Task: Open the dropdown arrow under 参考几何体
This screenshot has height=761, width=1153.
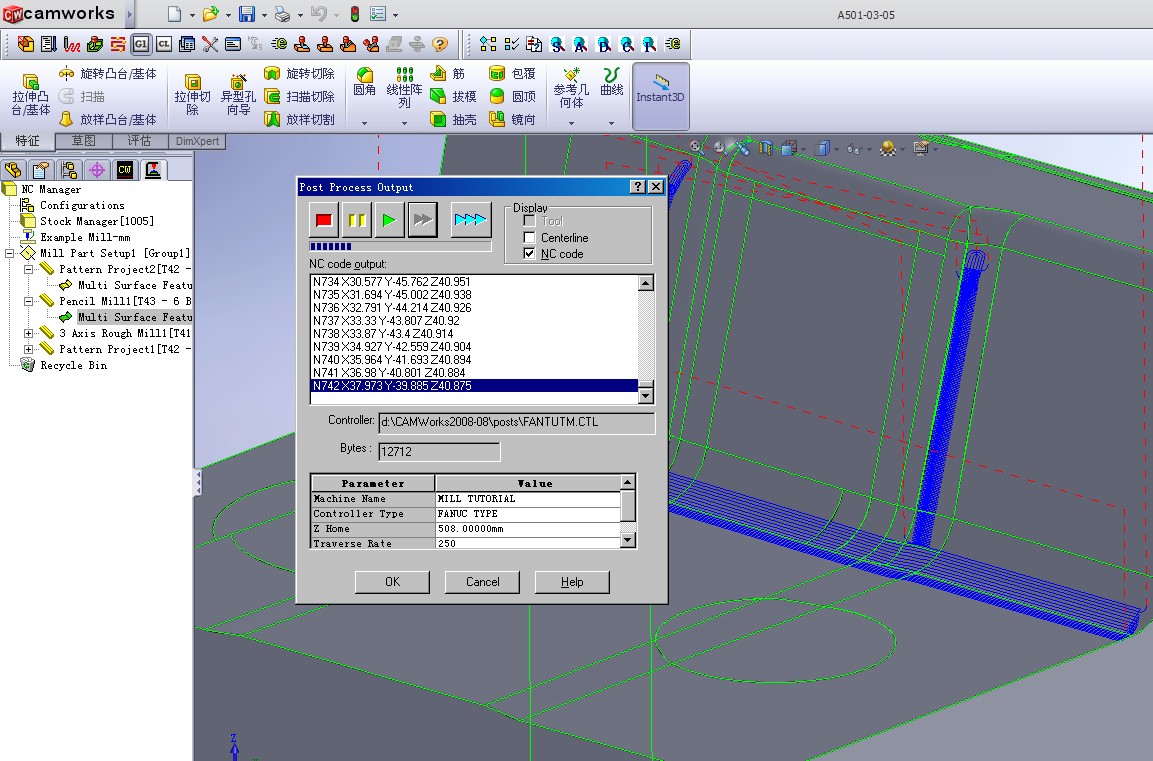Action: 571,124
